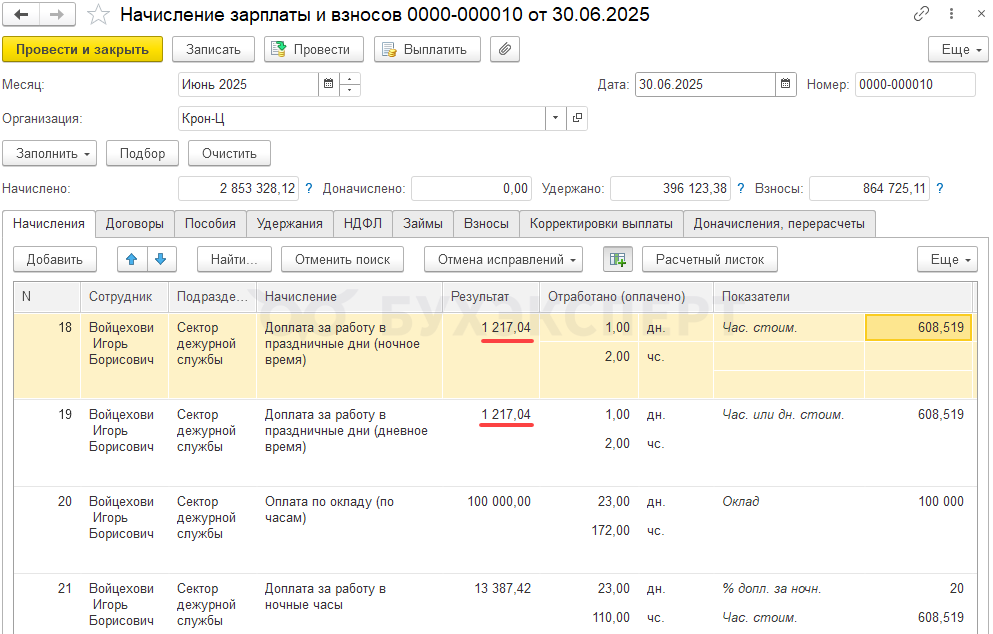Open attached files with the paperclip icon
The height and width of the screenshot is (634, 993).
[x=504, y=49]
